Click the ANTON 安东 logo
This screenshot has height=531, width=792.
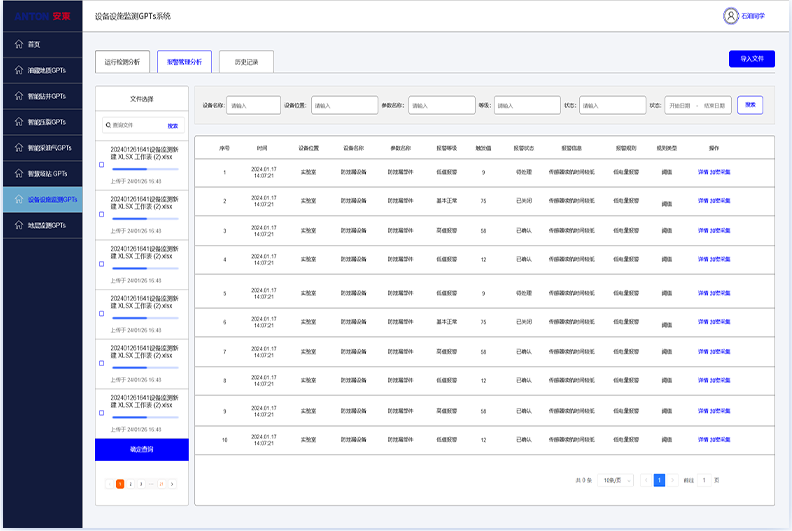click(42, 16)
